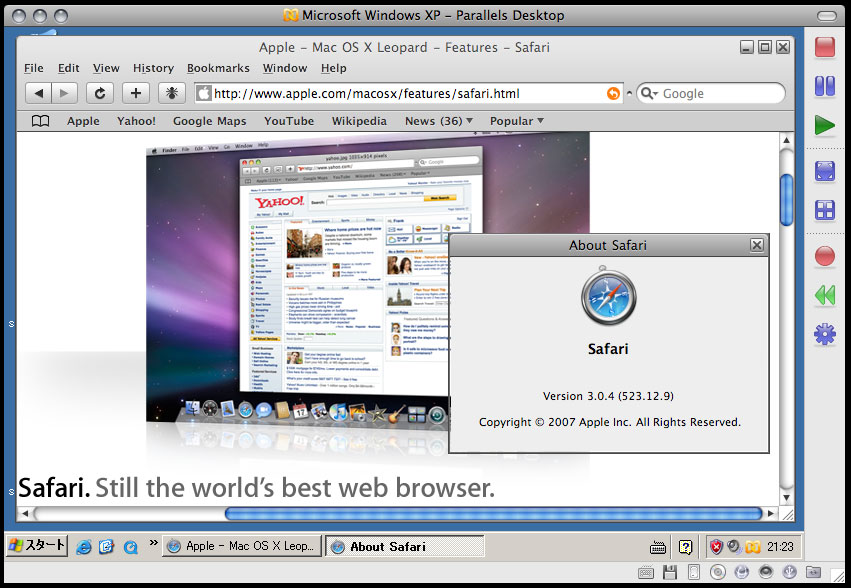The image size is (851, 588).
Task: Open the Help menu
Action: [333, 68]
